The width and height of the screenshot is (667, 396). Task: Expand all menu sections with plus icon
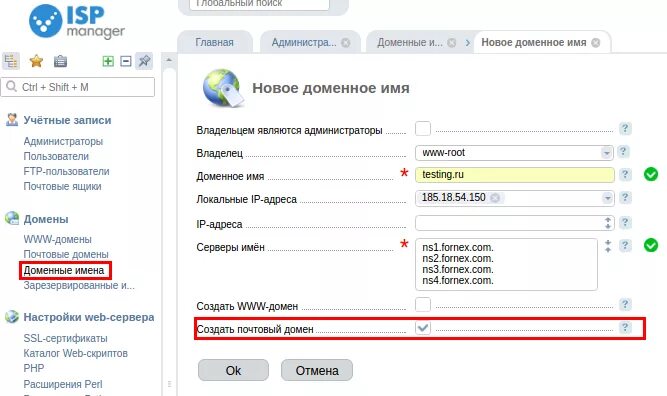click(108, 61)
